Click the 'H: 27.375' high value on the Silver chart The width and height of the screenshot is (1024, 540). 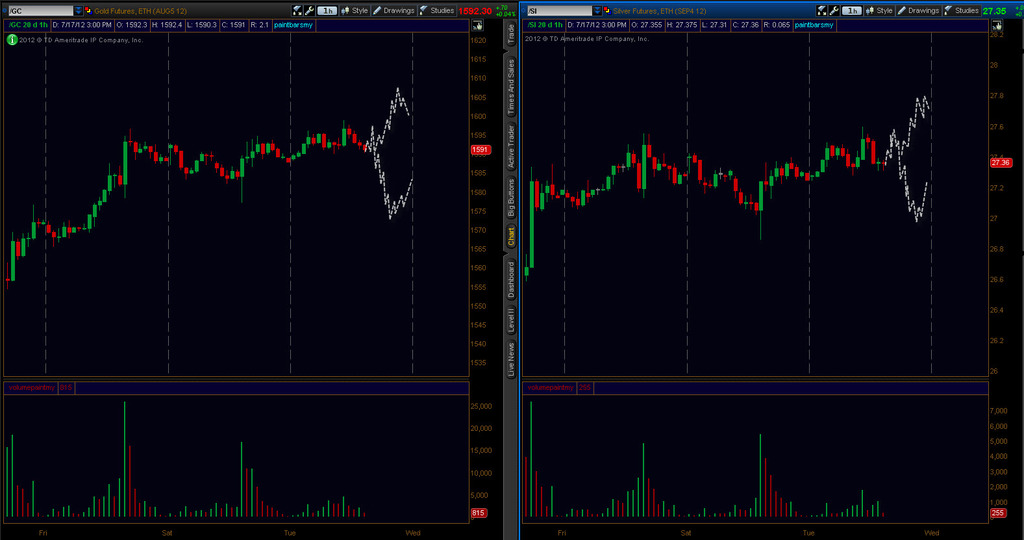(x=680, y=25)
